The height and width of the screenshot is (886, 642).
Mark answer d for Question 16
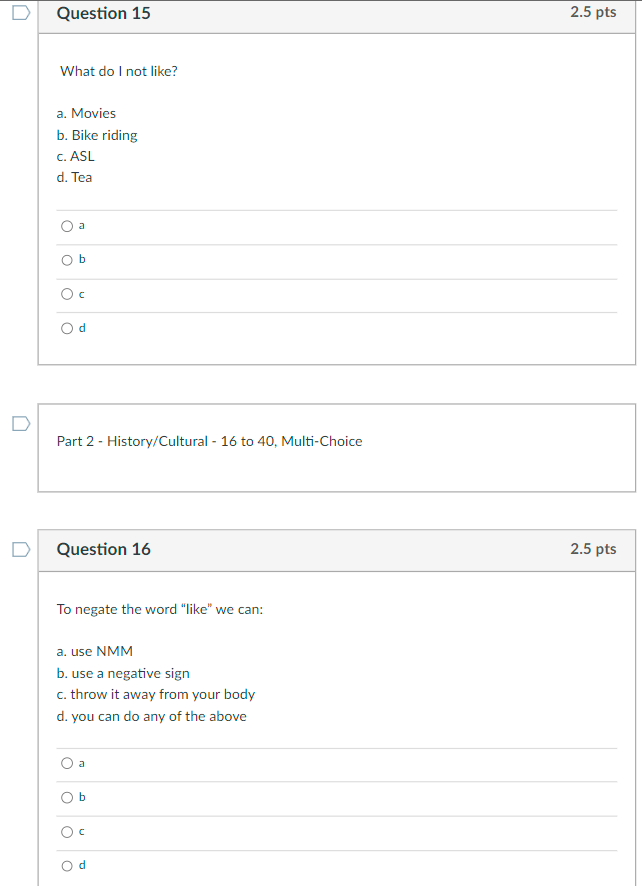[67, 866]
